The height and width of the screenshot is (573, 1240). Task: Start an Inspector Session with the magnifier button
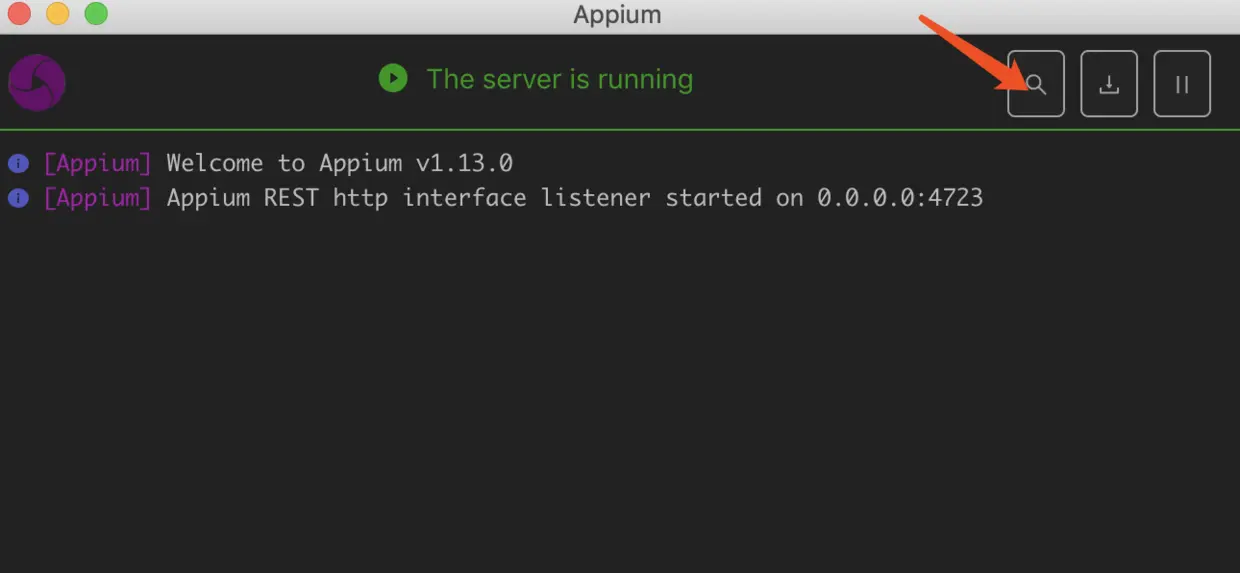click(1036, 84)
